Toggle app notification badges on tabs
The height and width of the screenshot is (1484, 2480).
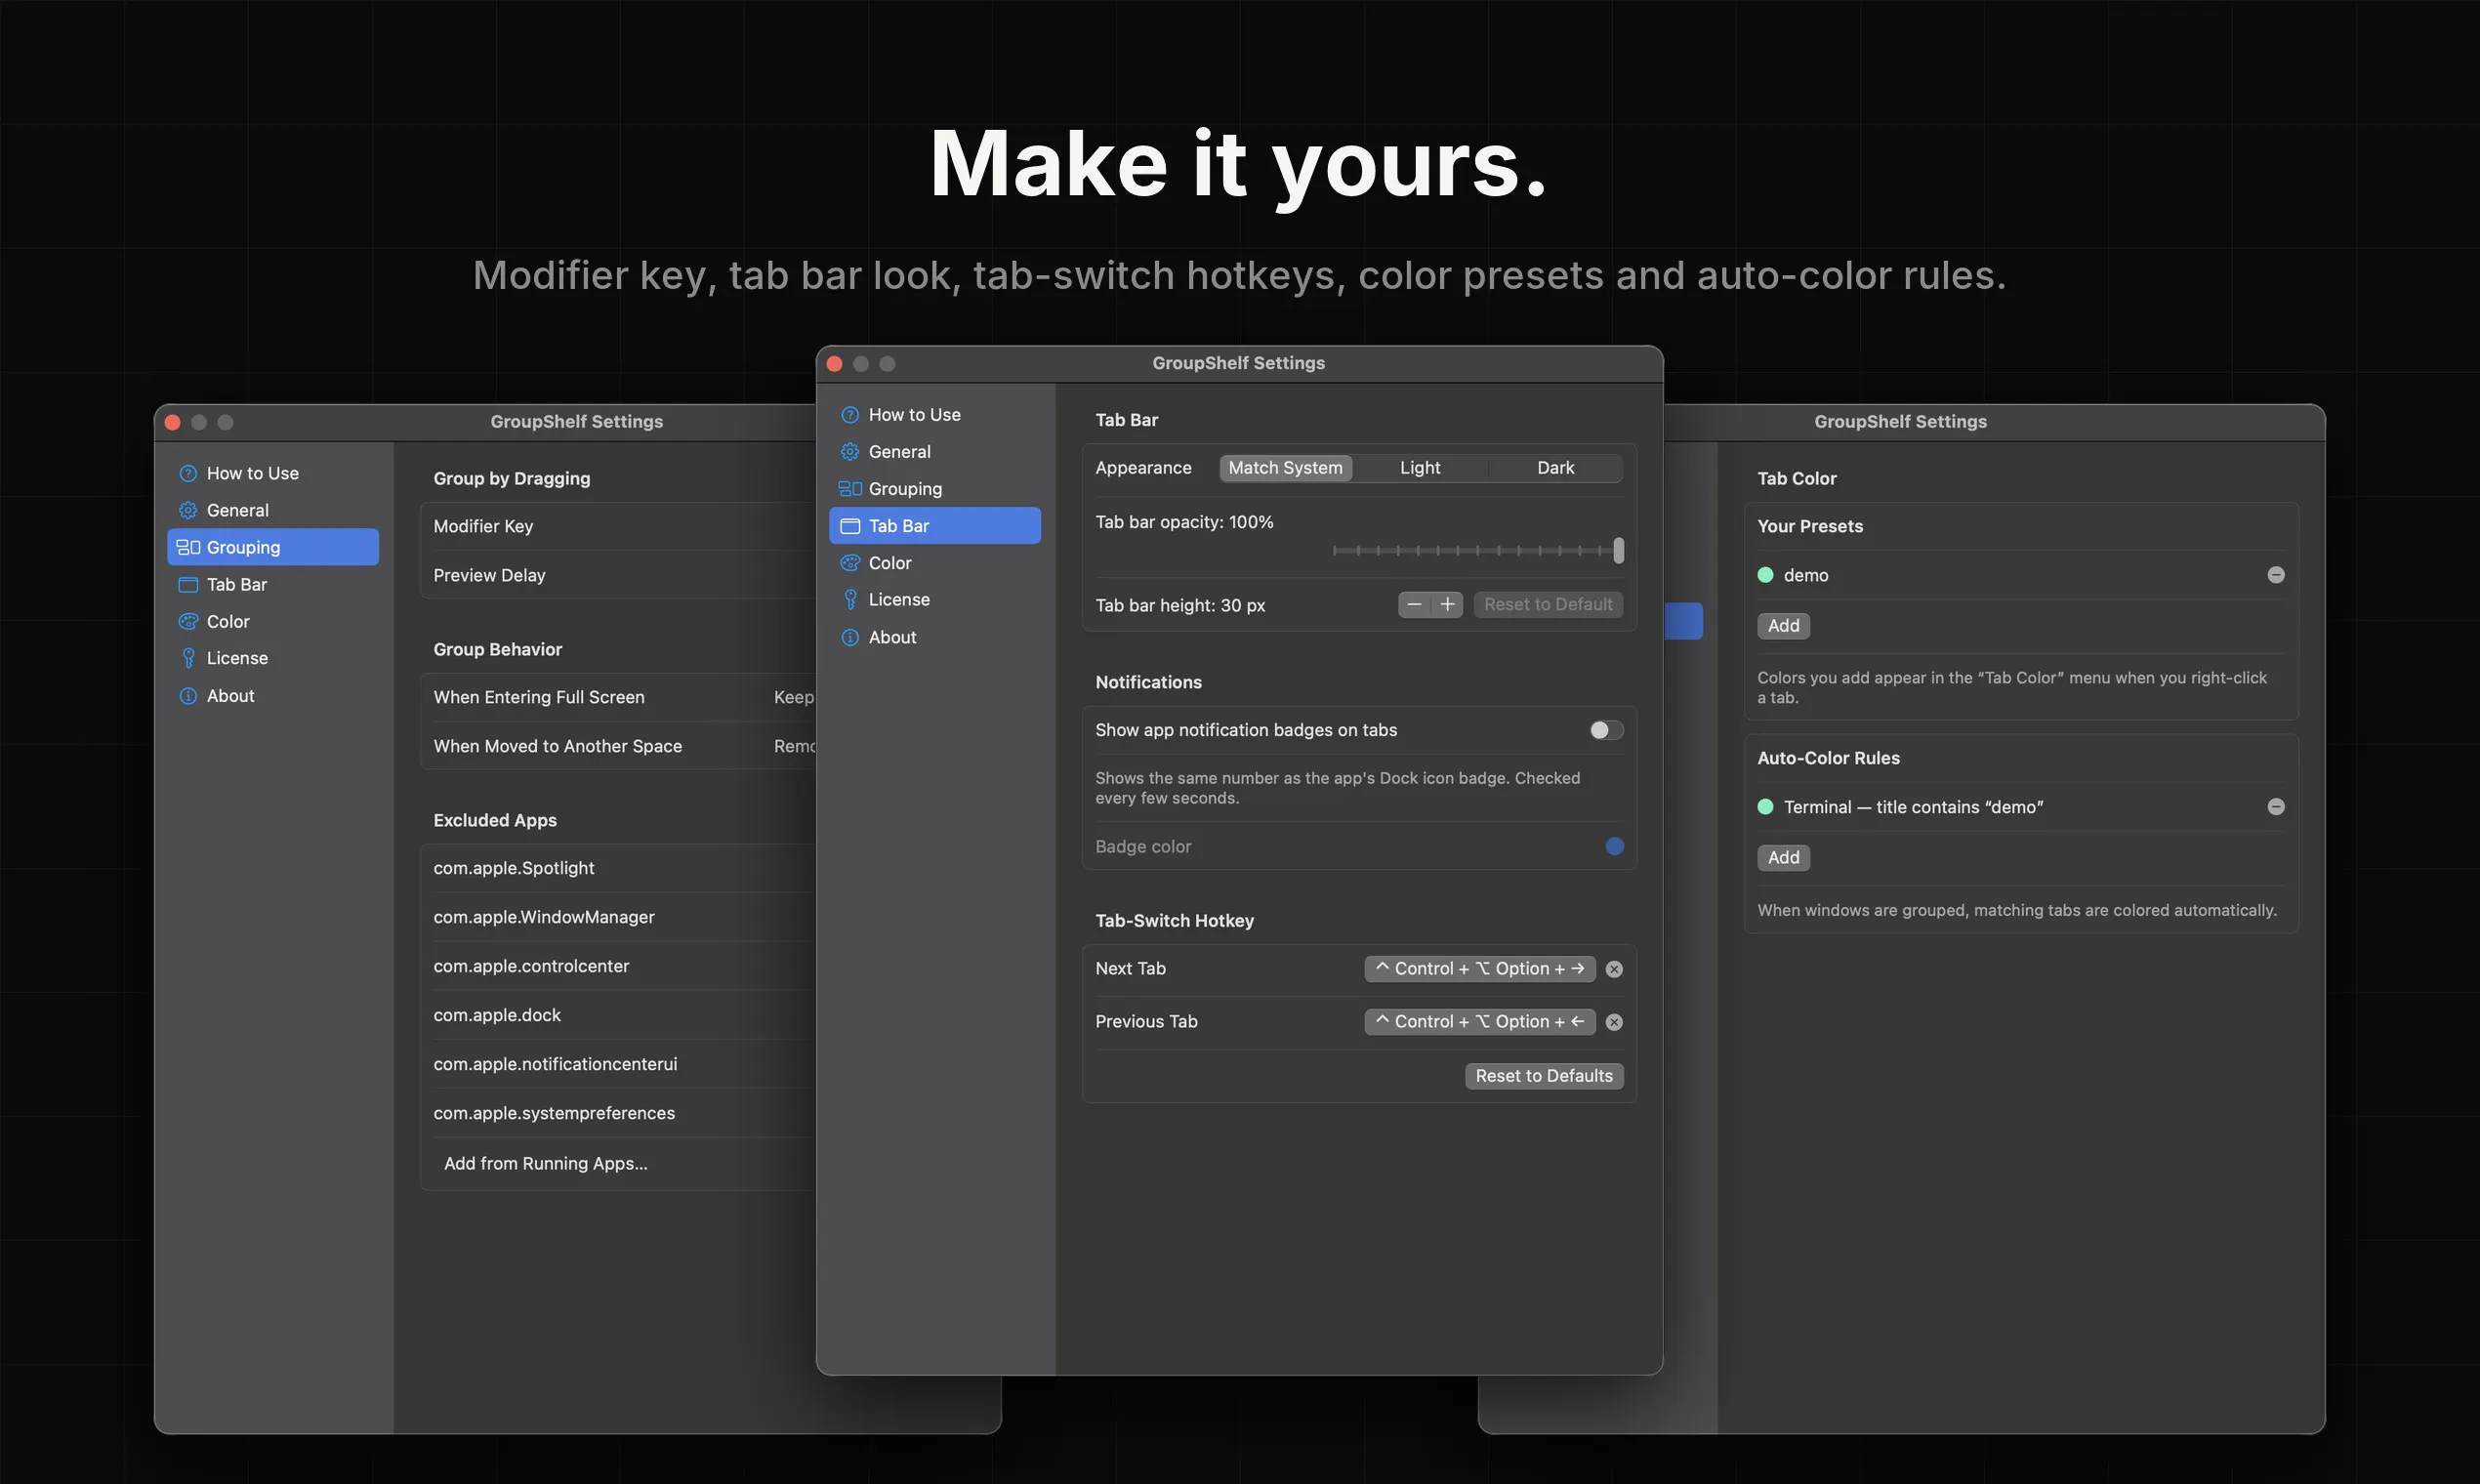(x=1606, y=730)
